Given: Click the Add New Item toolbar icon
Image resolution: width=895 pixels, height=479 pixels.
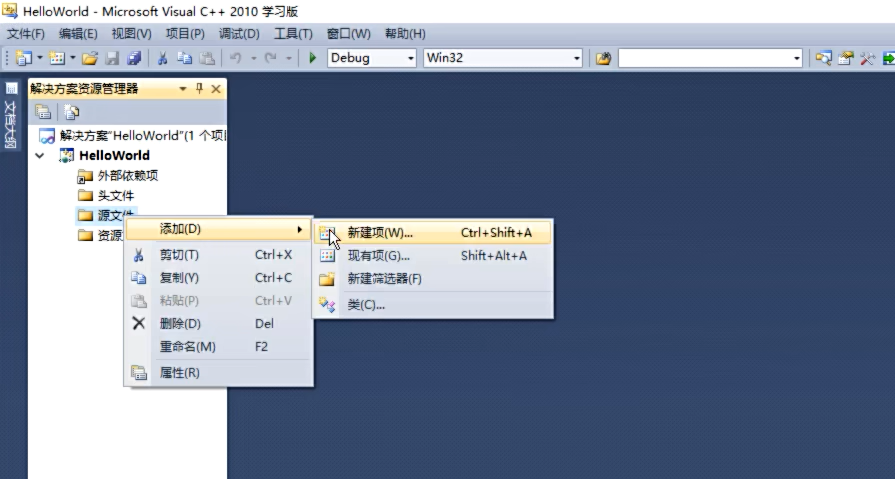Looking at the screenshot, I should [57, 58].
